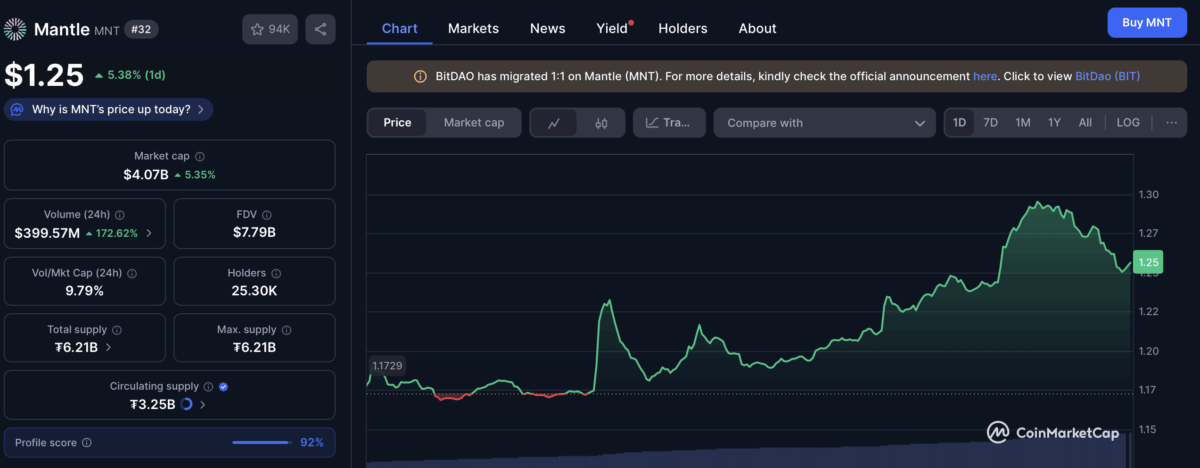Switch to line chart icon
This screenshot has width=1200, height=468.
(x=554, y=123)
